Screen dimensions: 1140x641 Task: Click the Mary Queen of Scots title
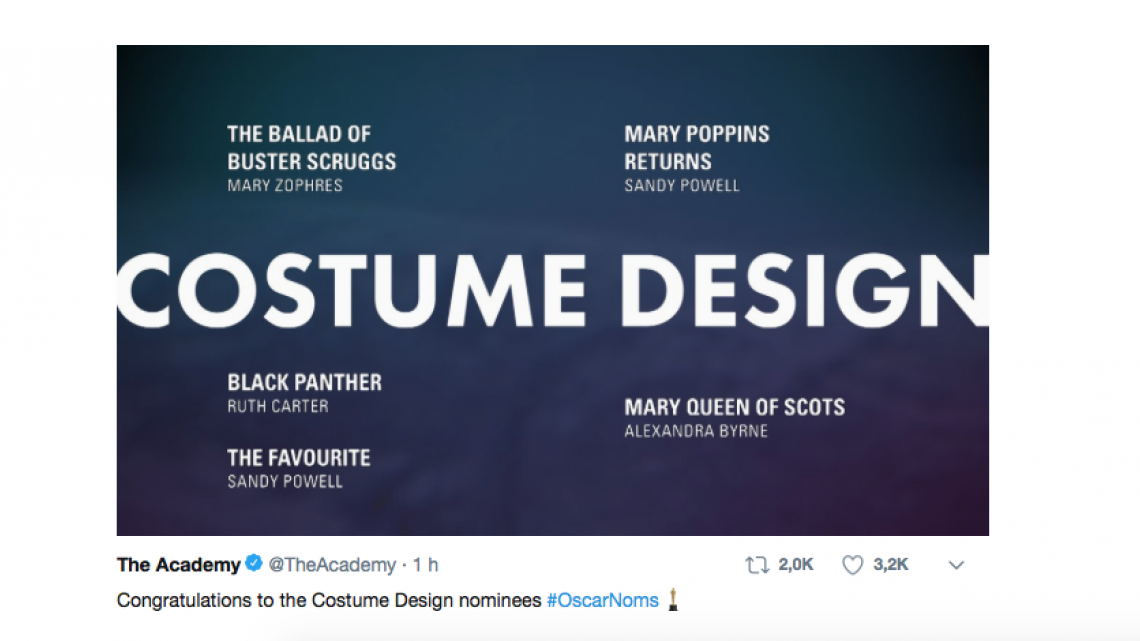734,407
